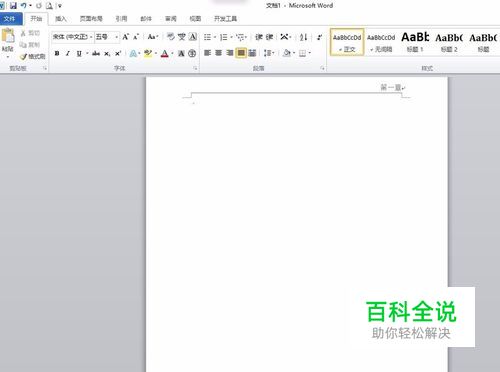The width and height of the screenshot is (500, 372).
Task: Open the Paragraph group dialog launcher
Action: [322, 68]
